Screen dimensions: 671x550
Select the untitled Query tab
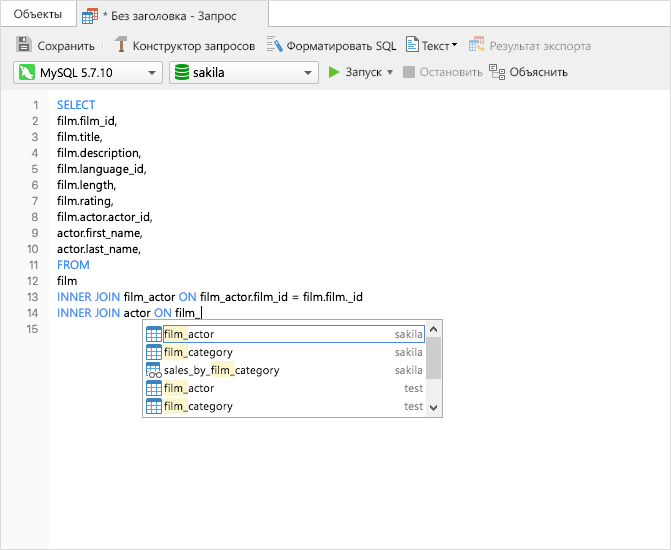pyautogui.click(x=169, y=17)
